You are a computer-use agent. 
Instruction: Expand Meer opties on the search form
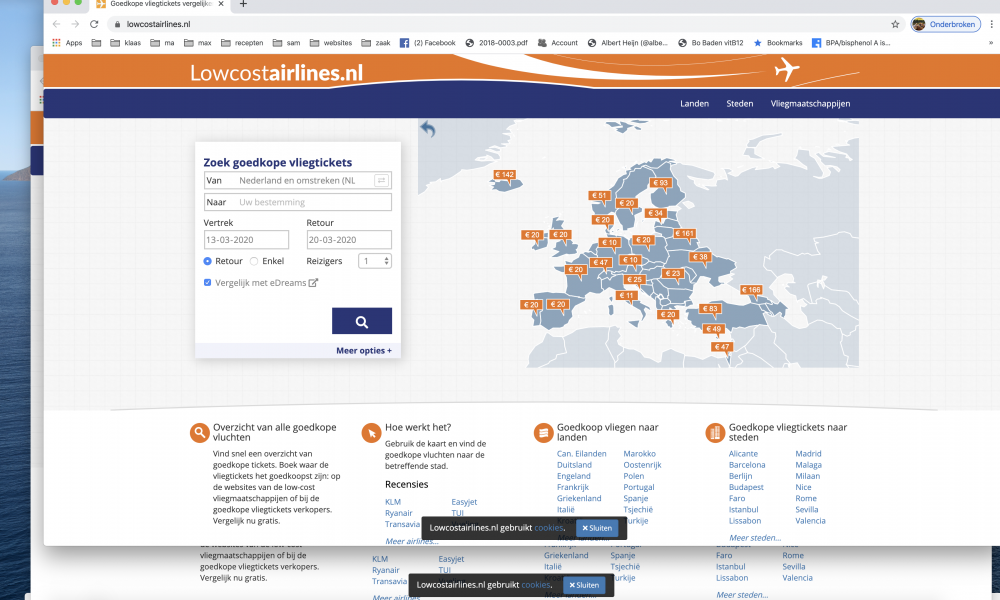click(x=364, y=349)
